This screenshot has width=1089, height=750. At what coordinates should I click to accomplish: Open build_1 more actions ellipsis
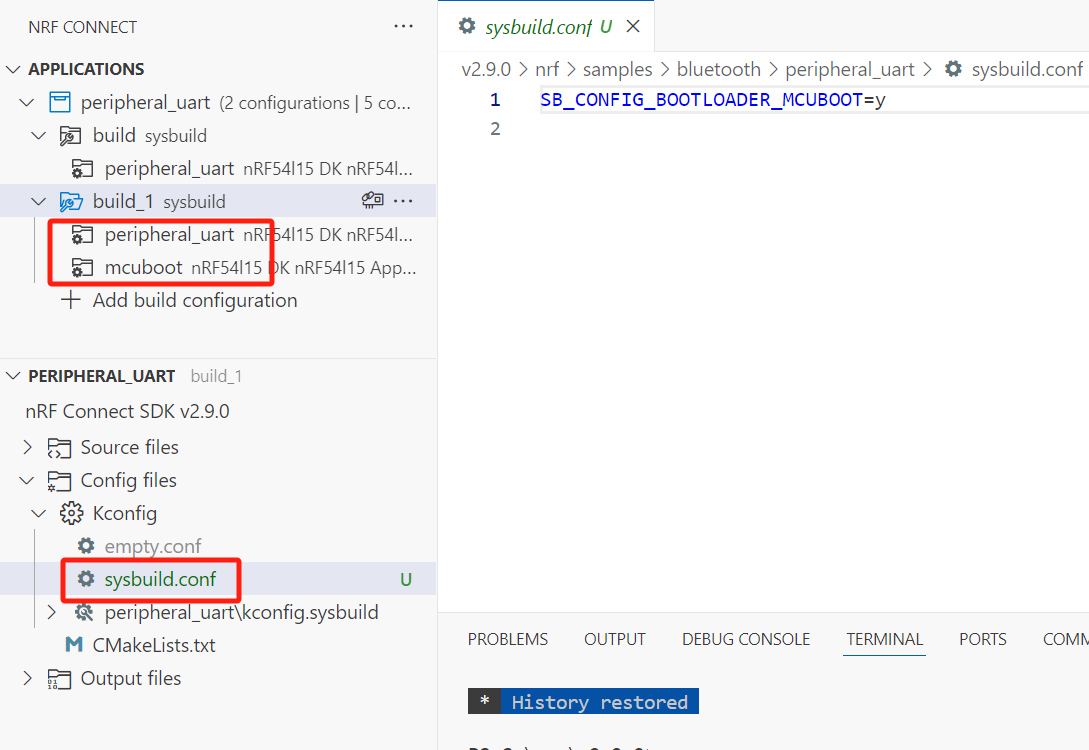coord(404,201)
